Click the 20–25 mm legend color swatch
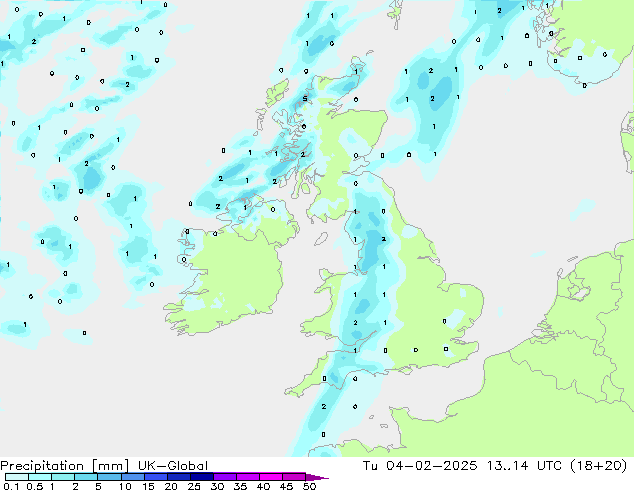 tap(178, 477)
